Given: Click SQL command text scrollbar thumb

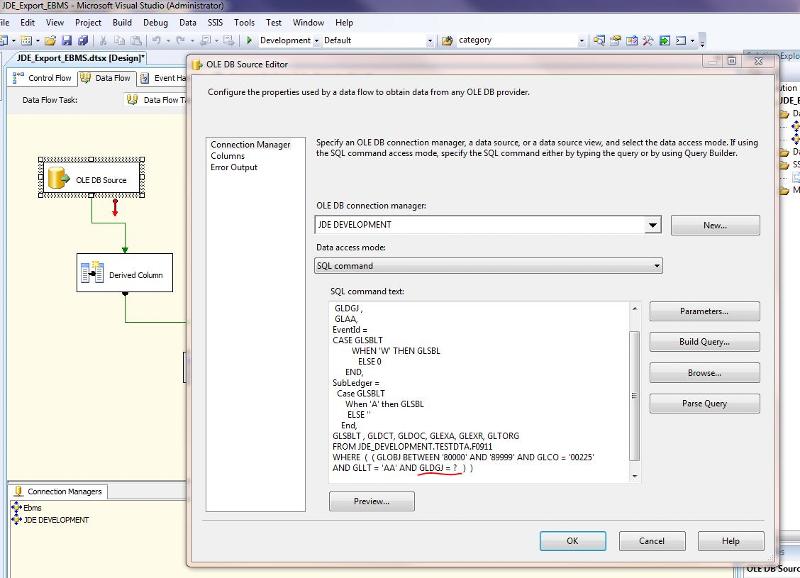Looking at the screenshot, I should 634,395.
